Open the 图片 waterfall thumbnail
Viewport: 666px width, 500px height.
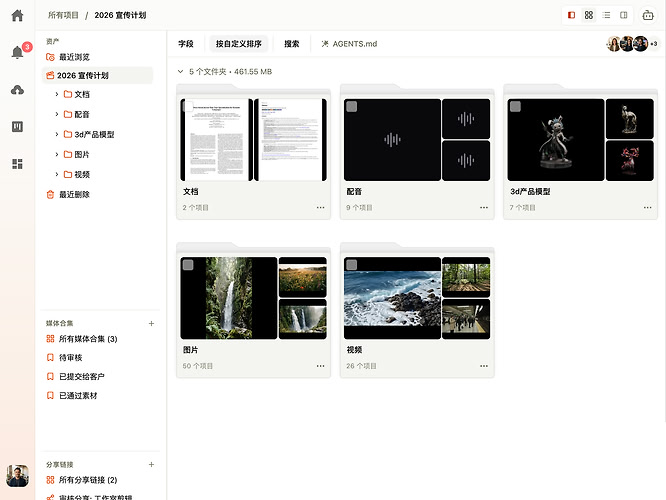coord(229,298)
